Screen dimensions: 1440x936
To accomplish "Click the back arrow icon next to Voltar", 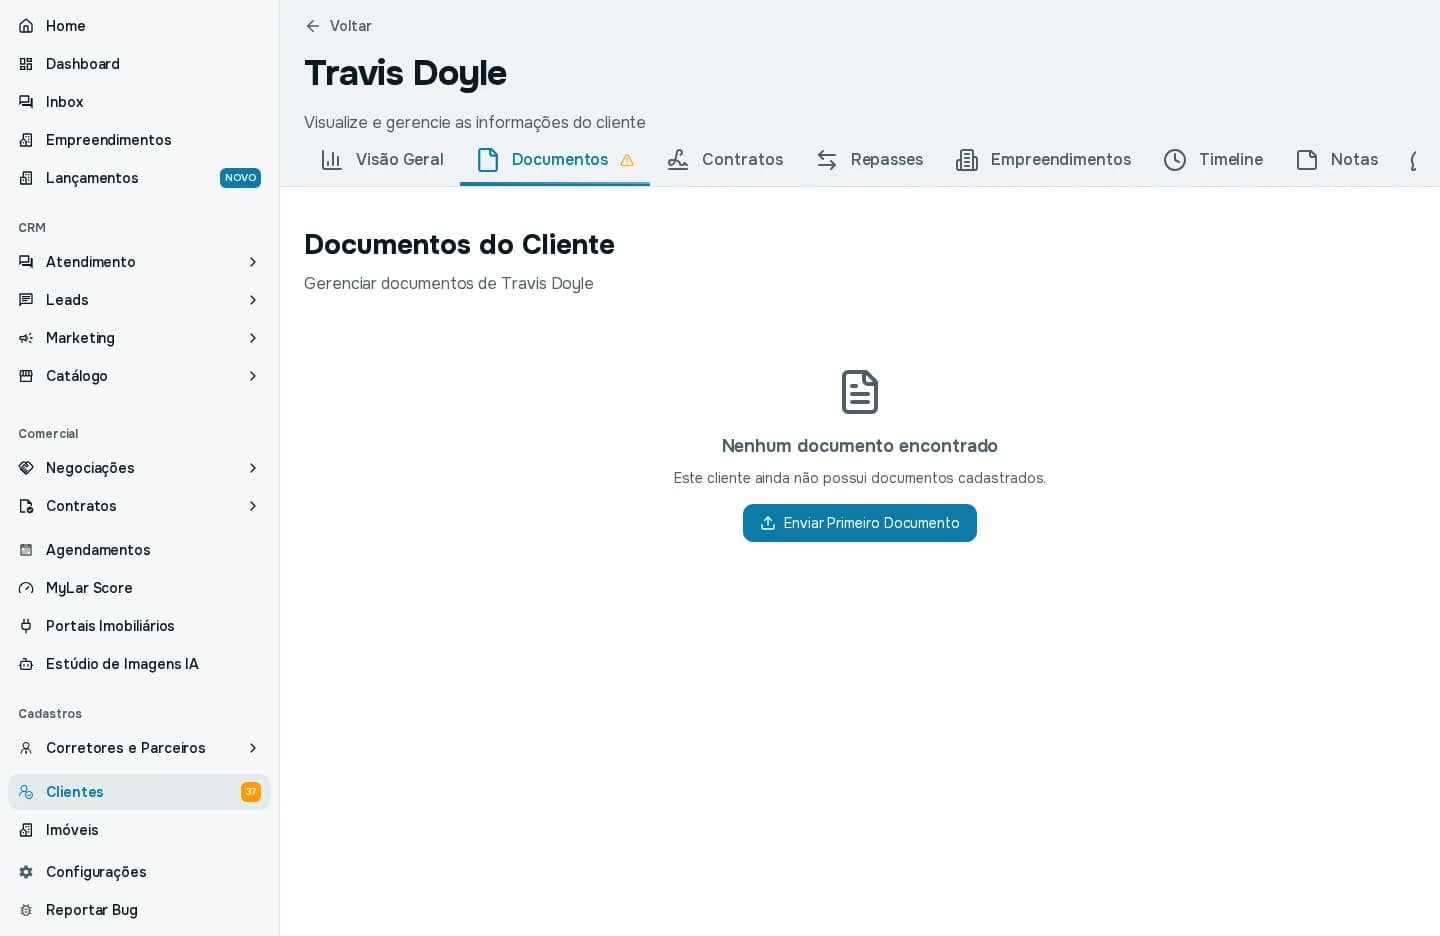I will tap(313, 26).
